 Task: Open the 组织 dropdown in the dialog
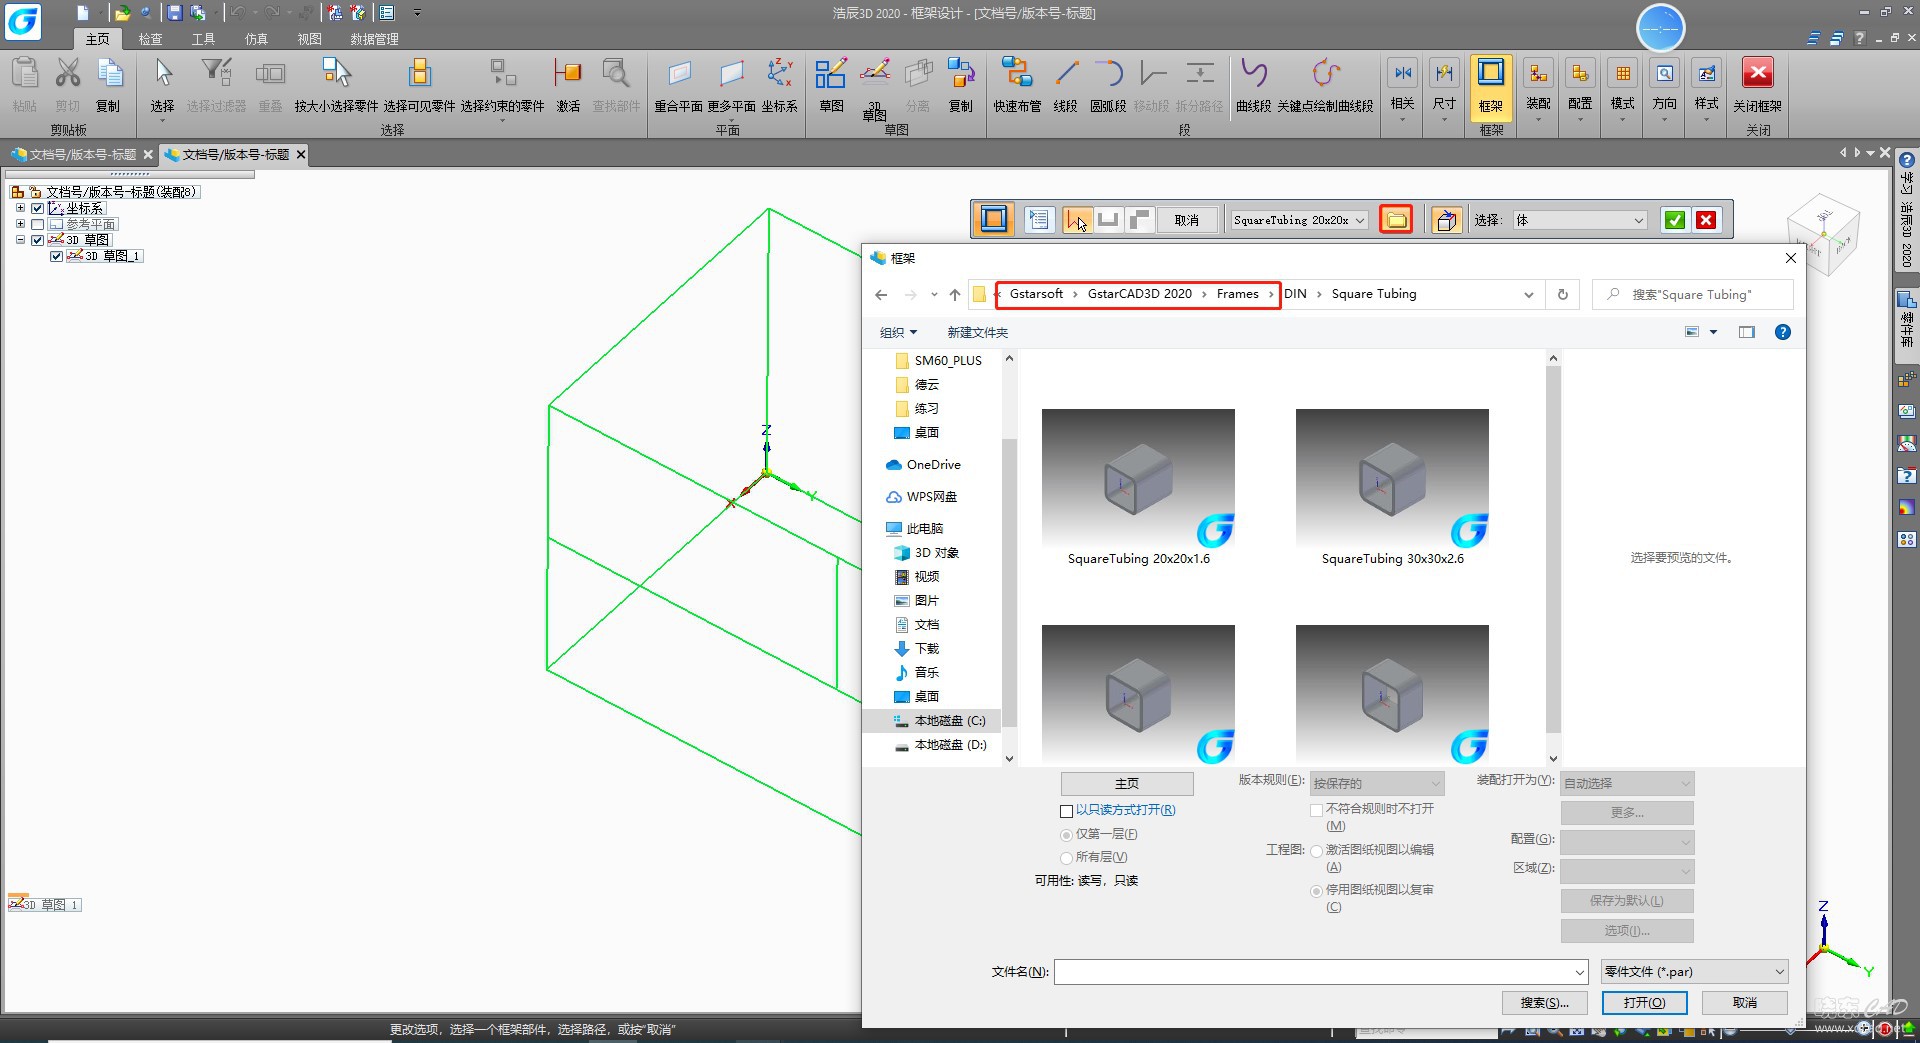click(898, 332)
